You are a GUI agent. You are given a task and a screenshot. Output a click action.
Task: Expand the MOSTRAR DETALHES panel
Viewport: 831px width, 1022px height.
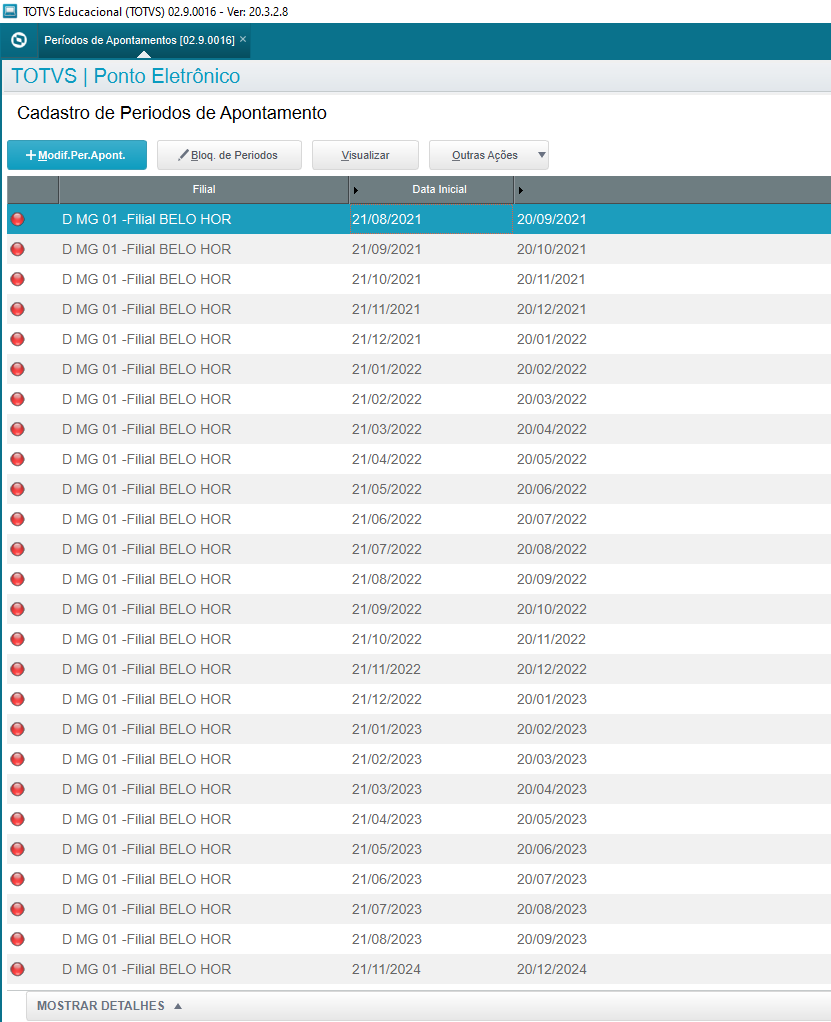pyautogui.click(x=110, y=1006)
